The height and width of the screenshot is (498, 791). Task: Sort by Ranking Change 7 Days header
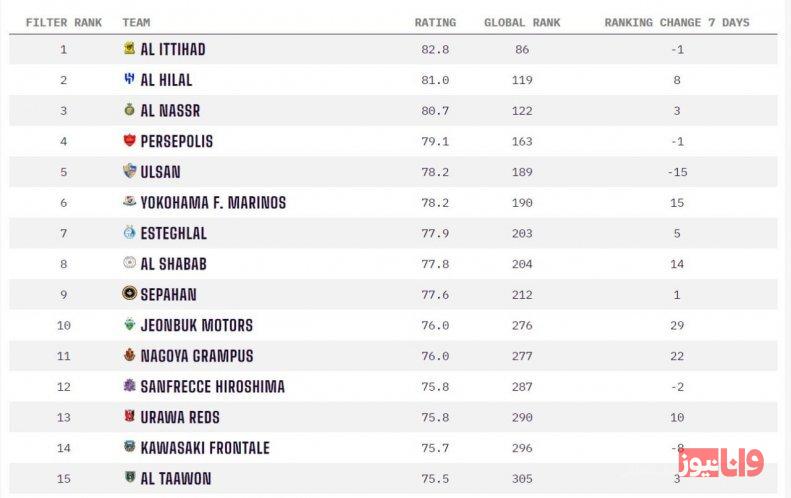click(676, 22)
